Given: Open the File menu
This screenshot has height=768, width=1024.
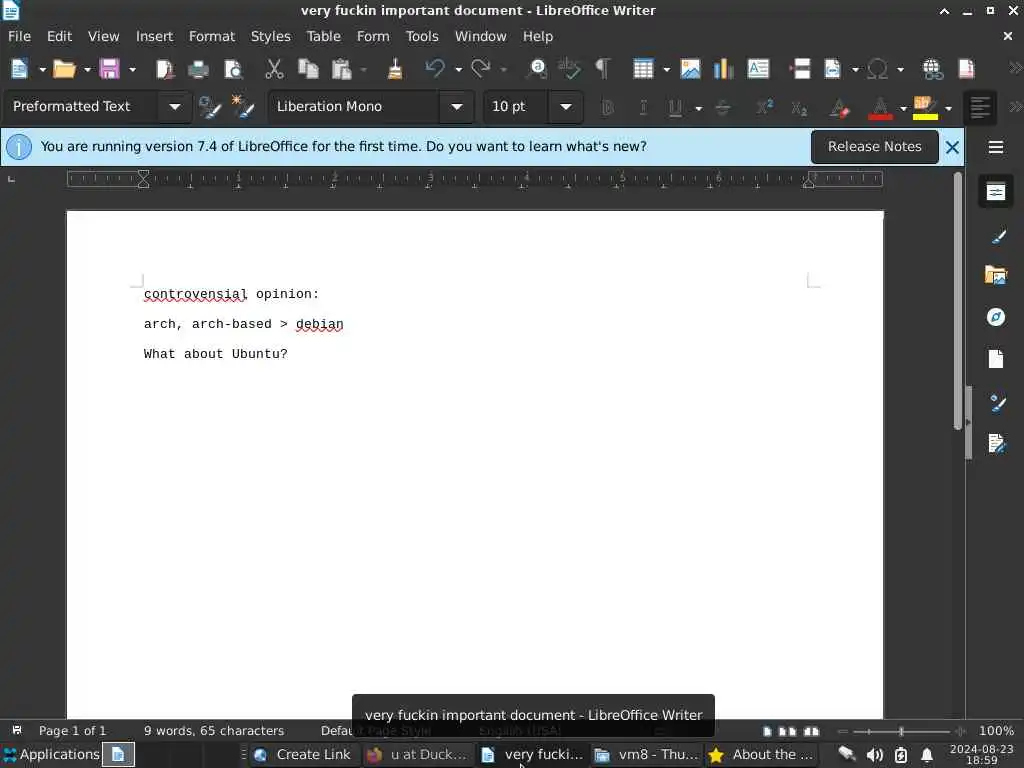Looking at the screenshot, I should click(19, 37).
